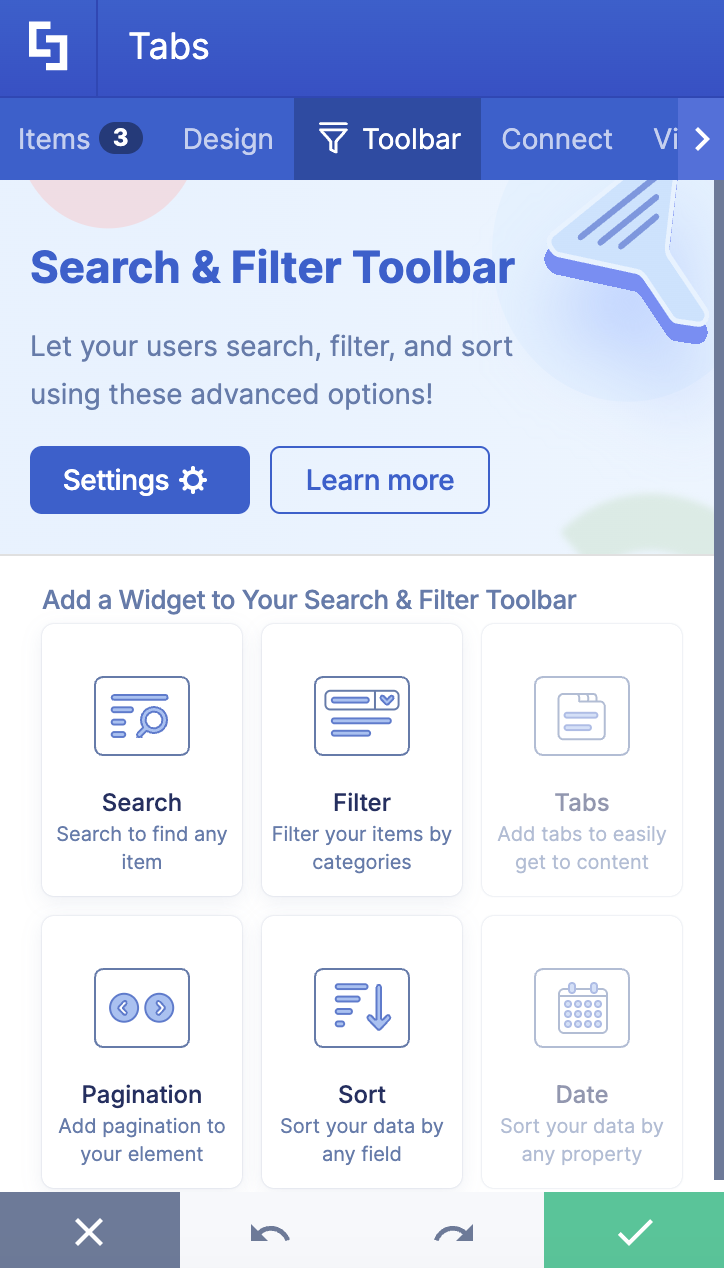Click the app logo in the header
Image resolution: width=724 pixels, height=1268 pixels.
pos(47,47)
